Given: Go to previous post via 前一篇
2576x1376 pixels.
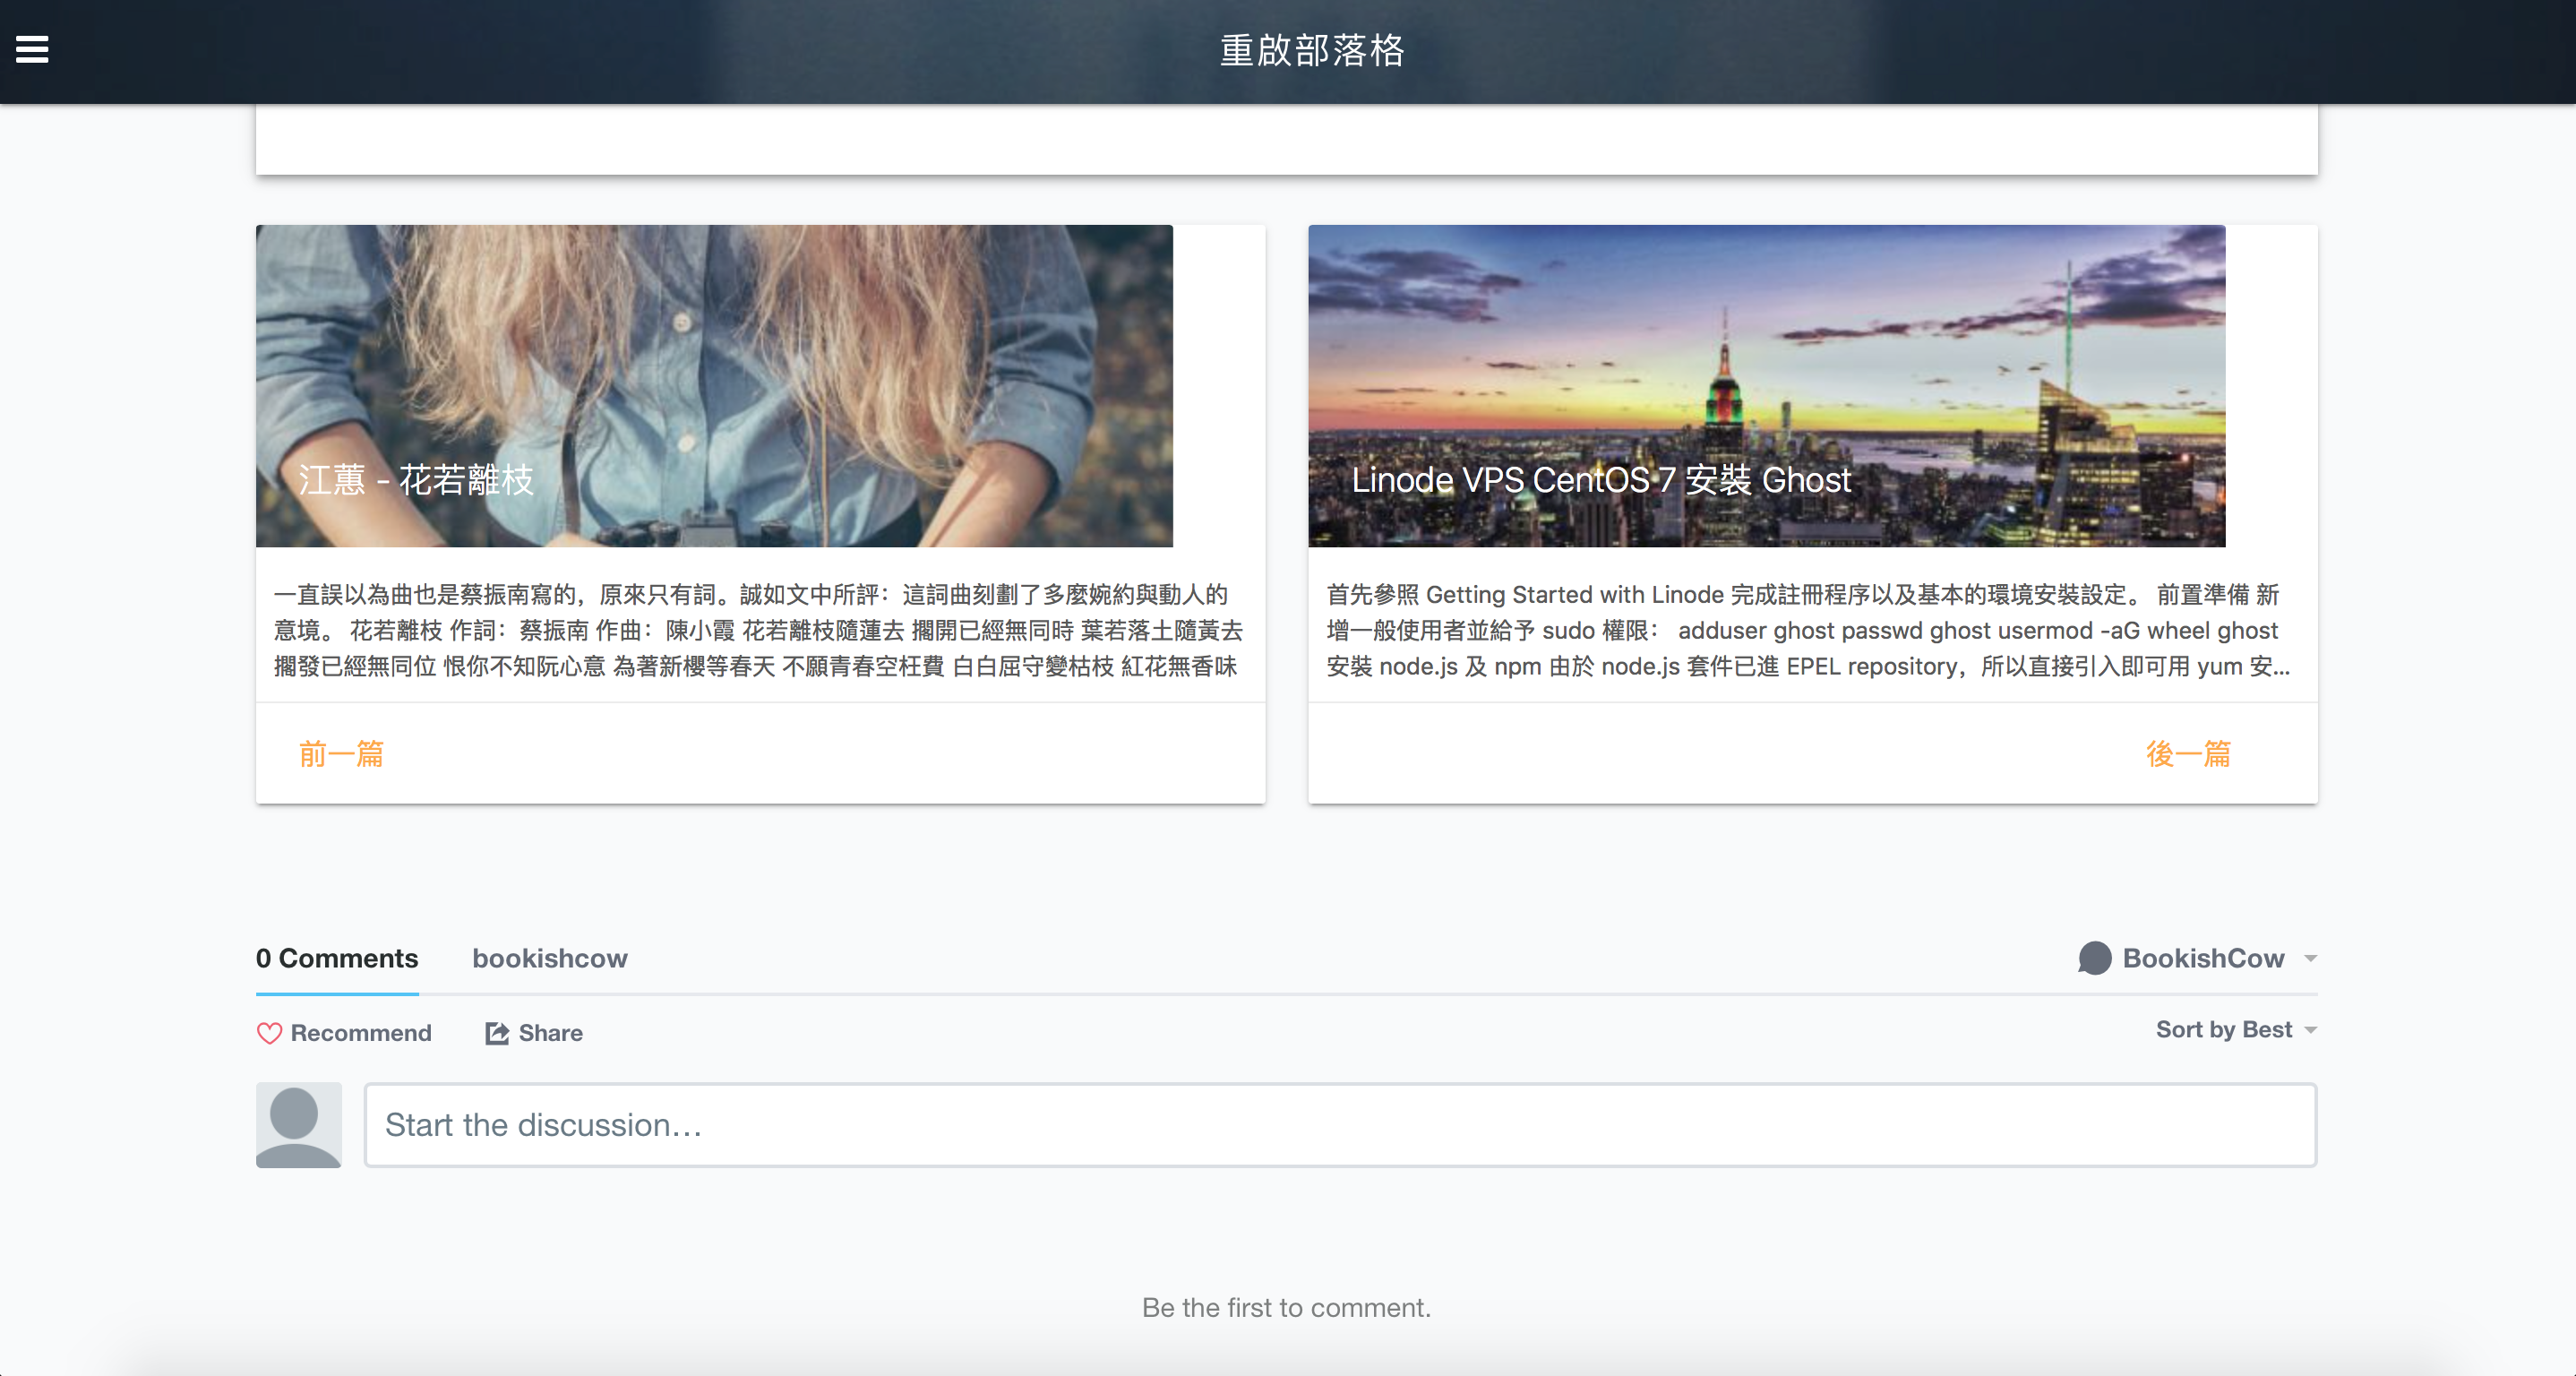Looking at the screenshot, I should point(341,753).
